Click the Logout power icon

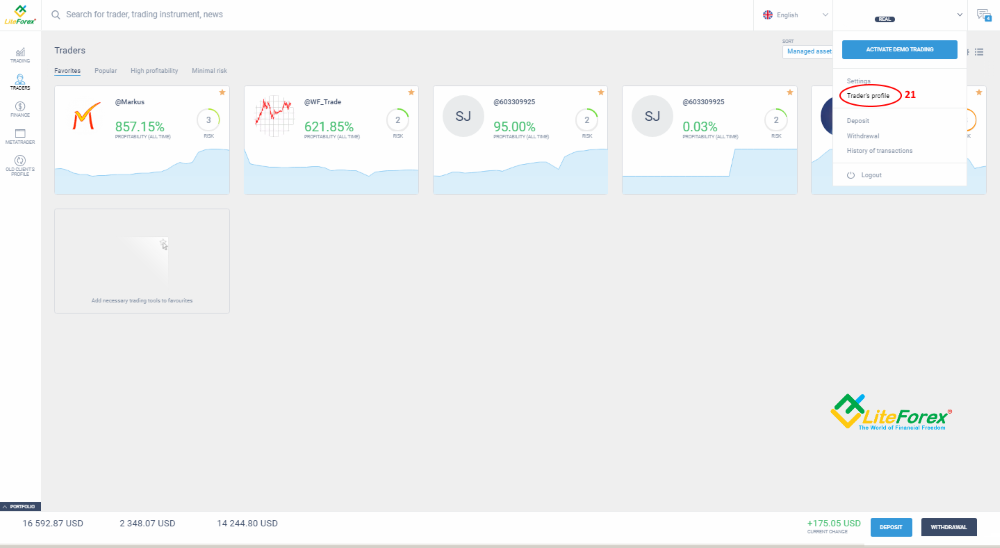pyautogui.click(x=851, y=175)
